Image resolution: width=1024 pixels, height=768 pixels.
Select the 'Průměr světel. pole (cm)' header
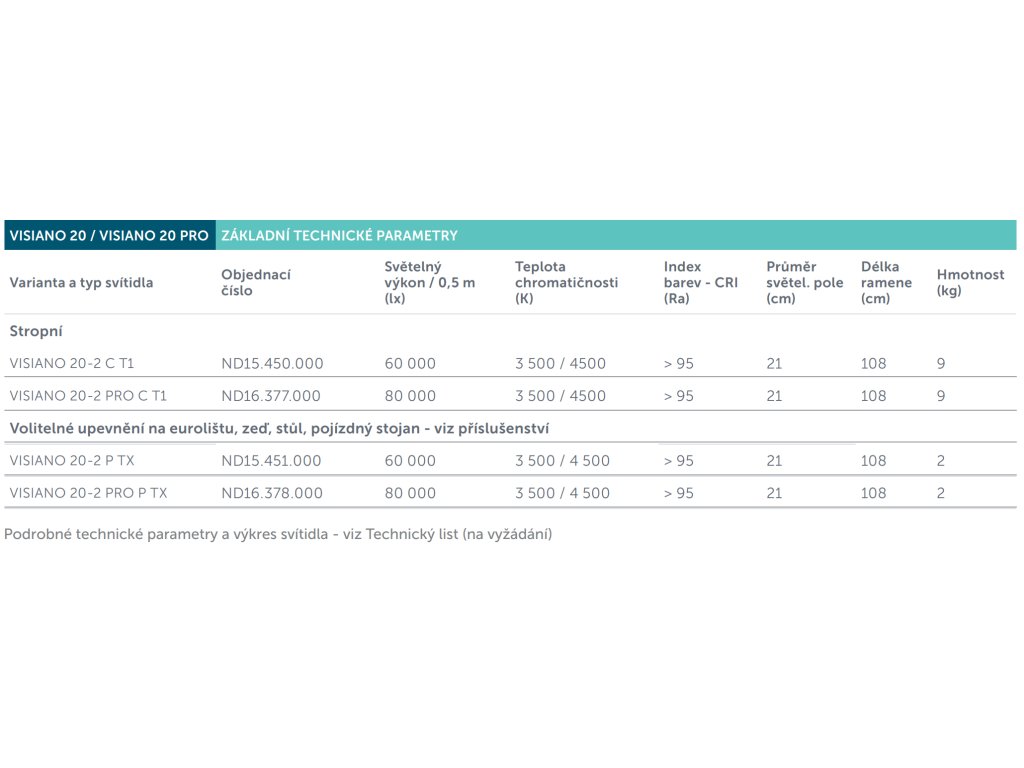pos(805,283)
